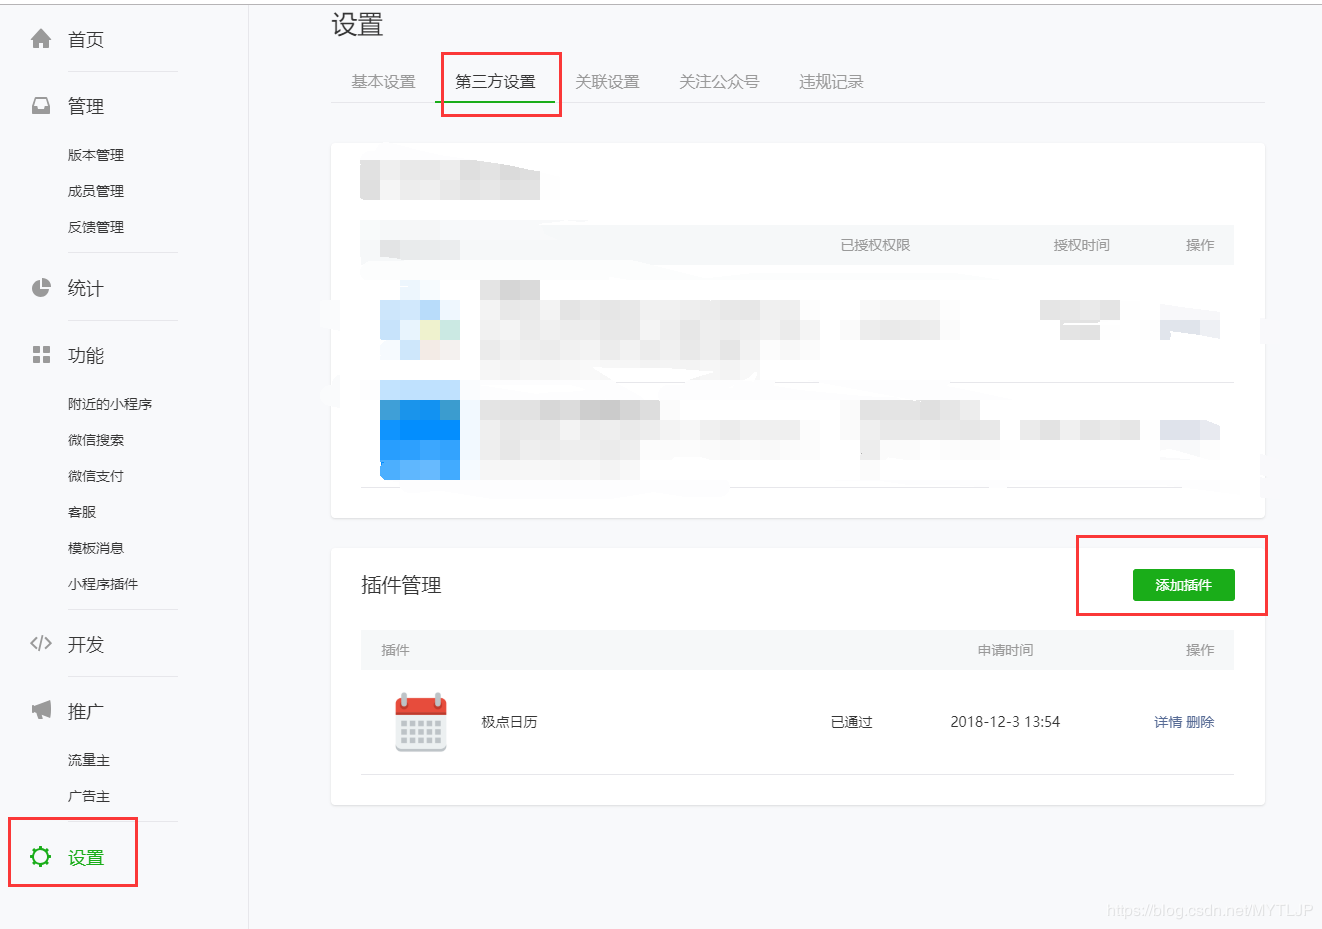
Task: Click the 申请时间 column header
Action: pos(1005,650)
